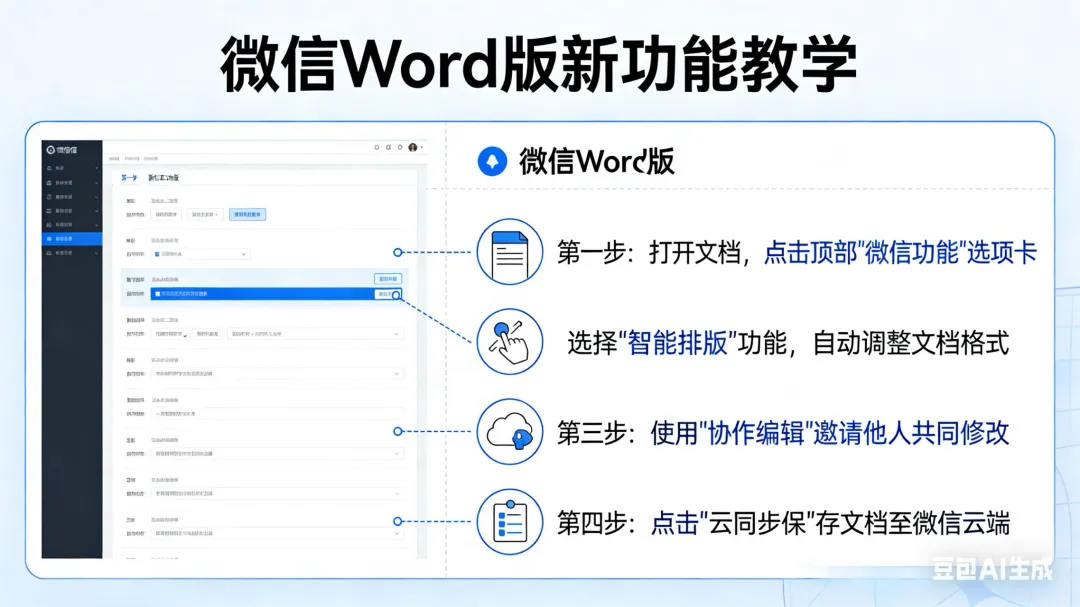Image resolution: width=1080 pixels, height=607 pixels.
Task: Click the blue text "协作编辑"邀请他人共同修改
Action: click(854, 433)
